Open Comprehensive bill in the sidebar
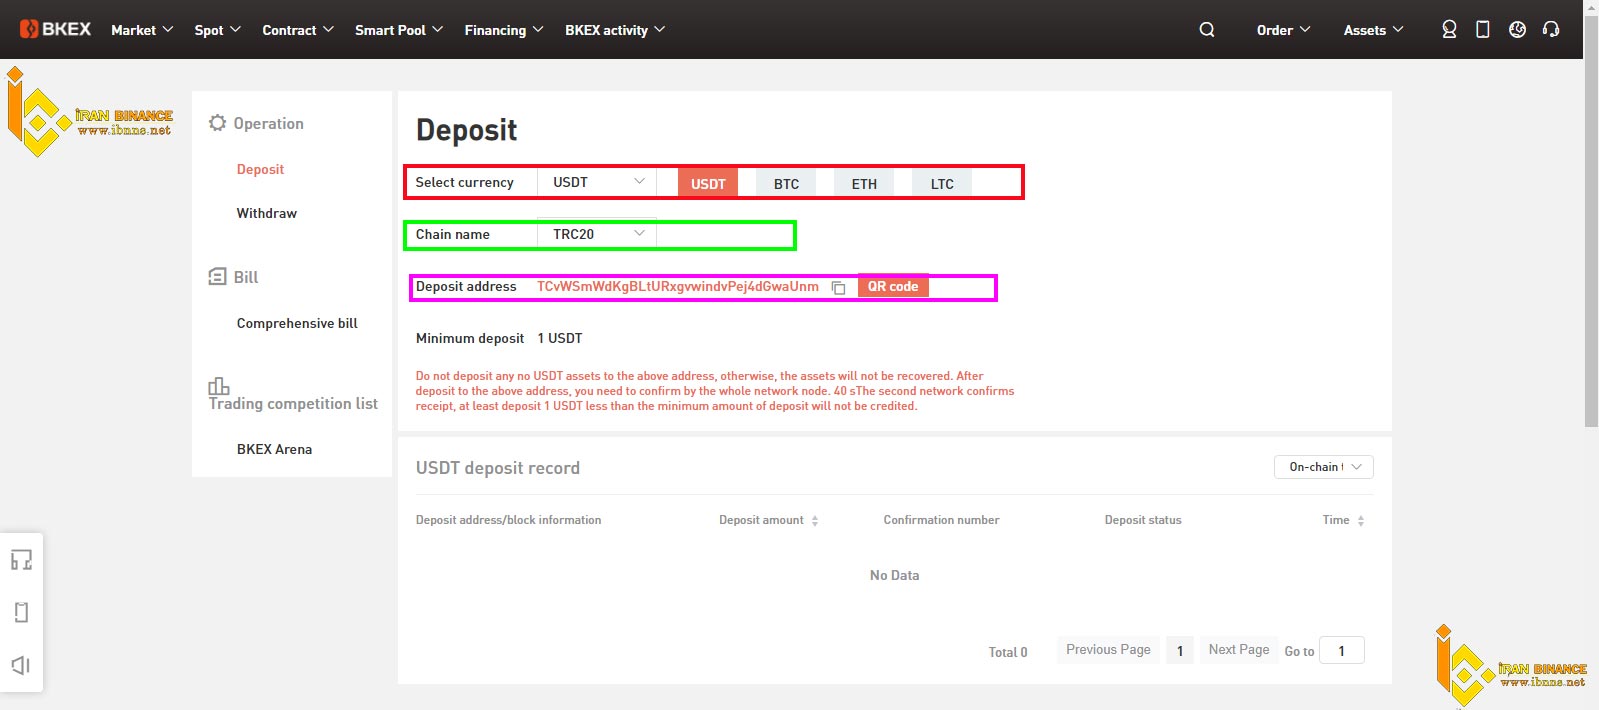 pos(297,323)
